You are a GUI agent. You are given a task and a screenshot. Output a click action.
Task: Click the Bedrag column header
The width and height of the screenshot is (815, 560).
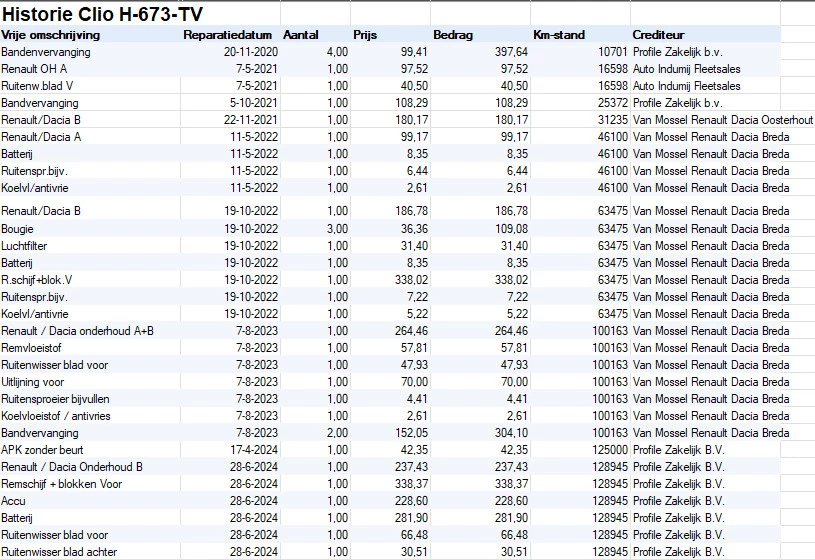pos(453,35)
